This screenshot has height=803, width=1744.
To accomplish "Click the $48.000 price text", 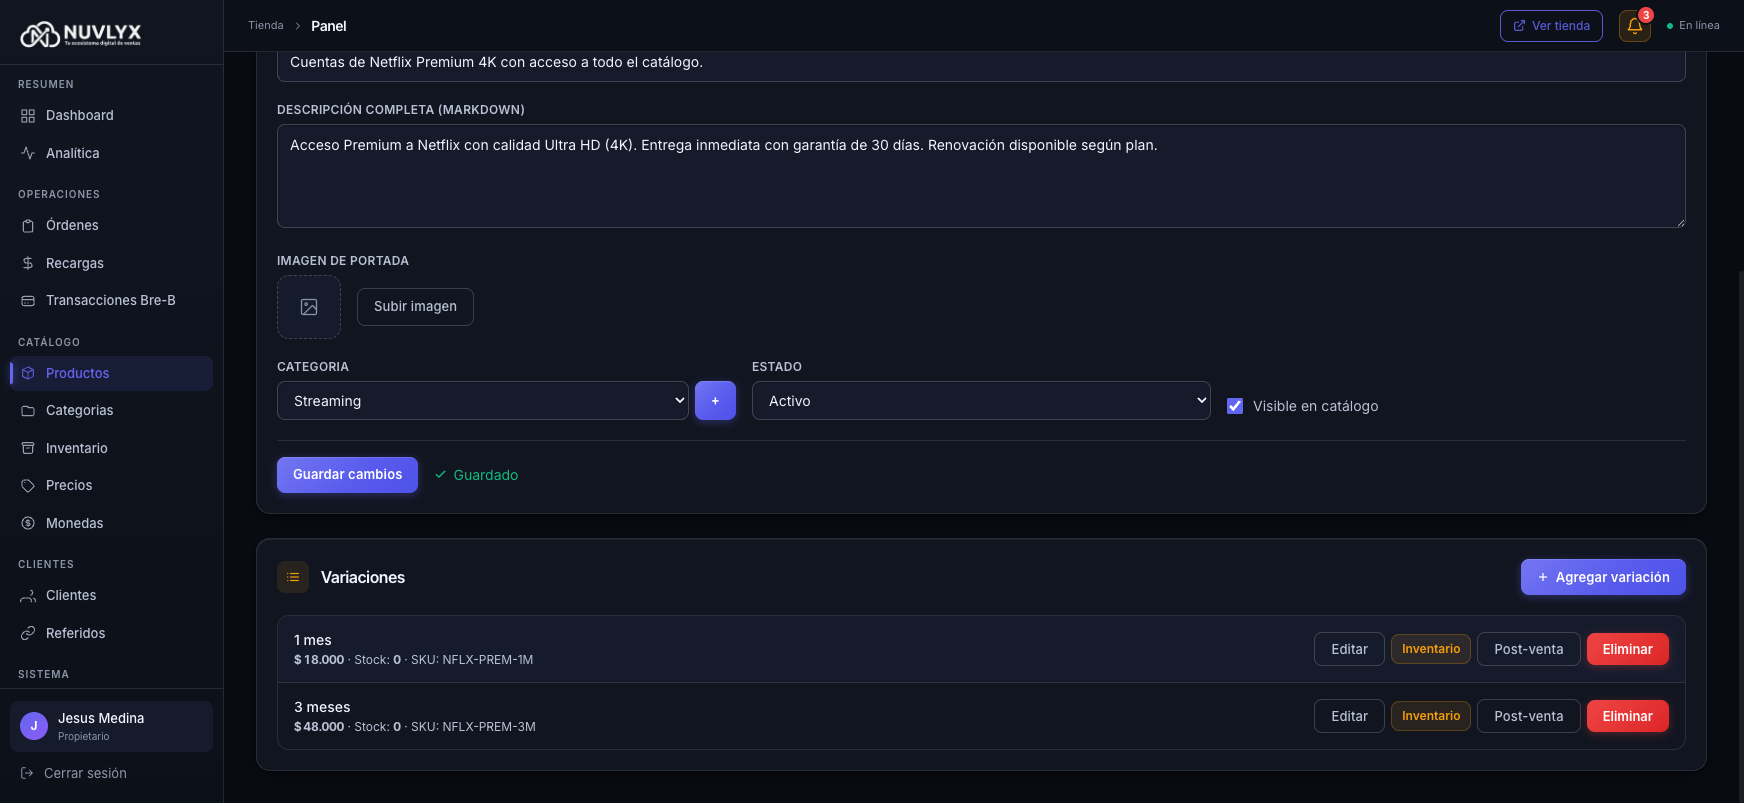I will tap(319, 727).
